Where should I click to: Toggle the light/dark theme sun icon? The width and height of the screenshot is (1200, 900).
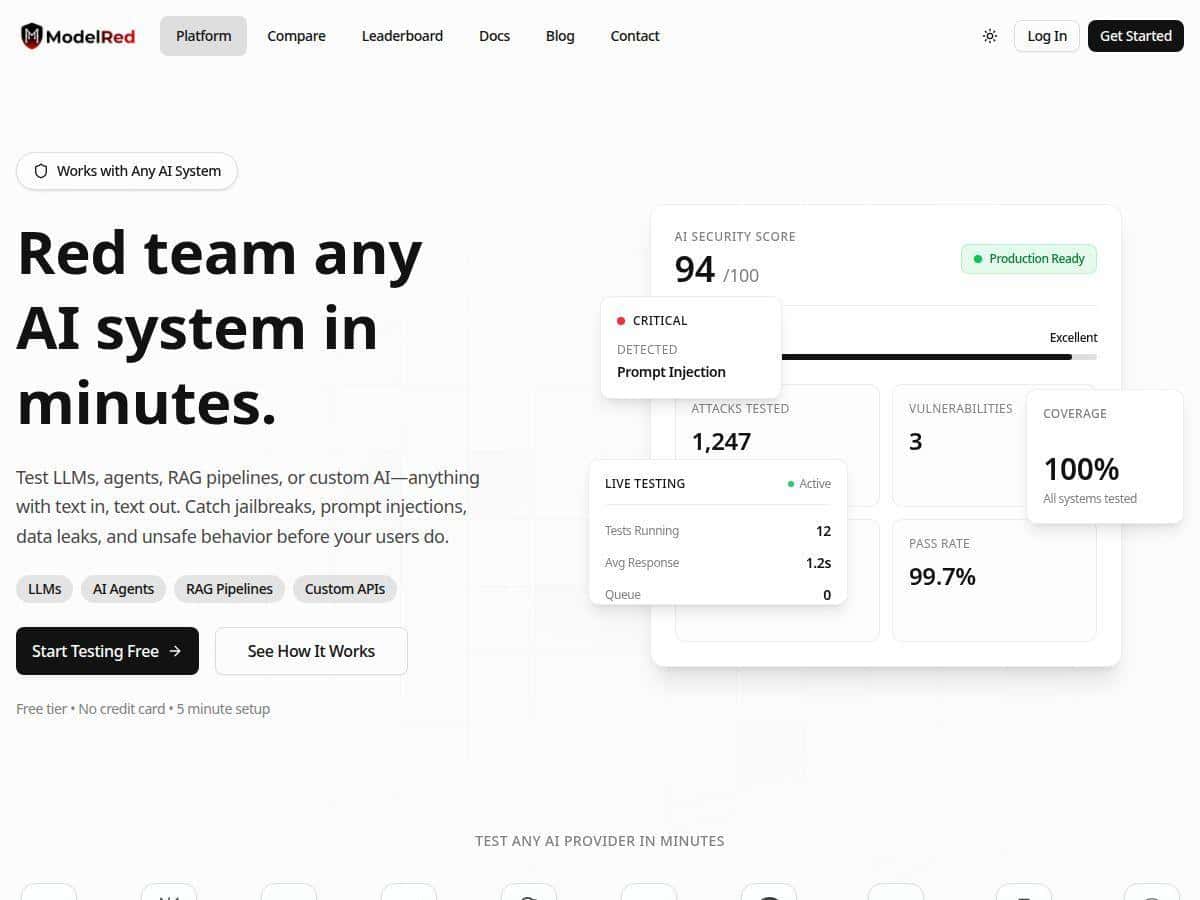(x=990, y=36)
